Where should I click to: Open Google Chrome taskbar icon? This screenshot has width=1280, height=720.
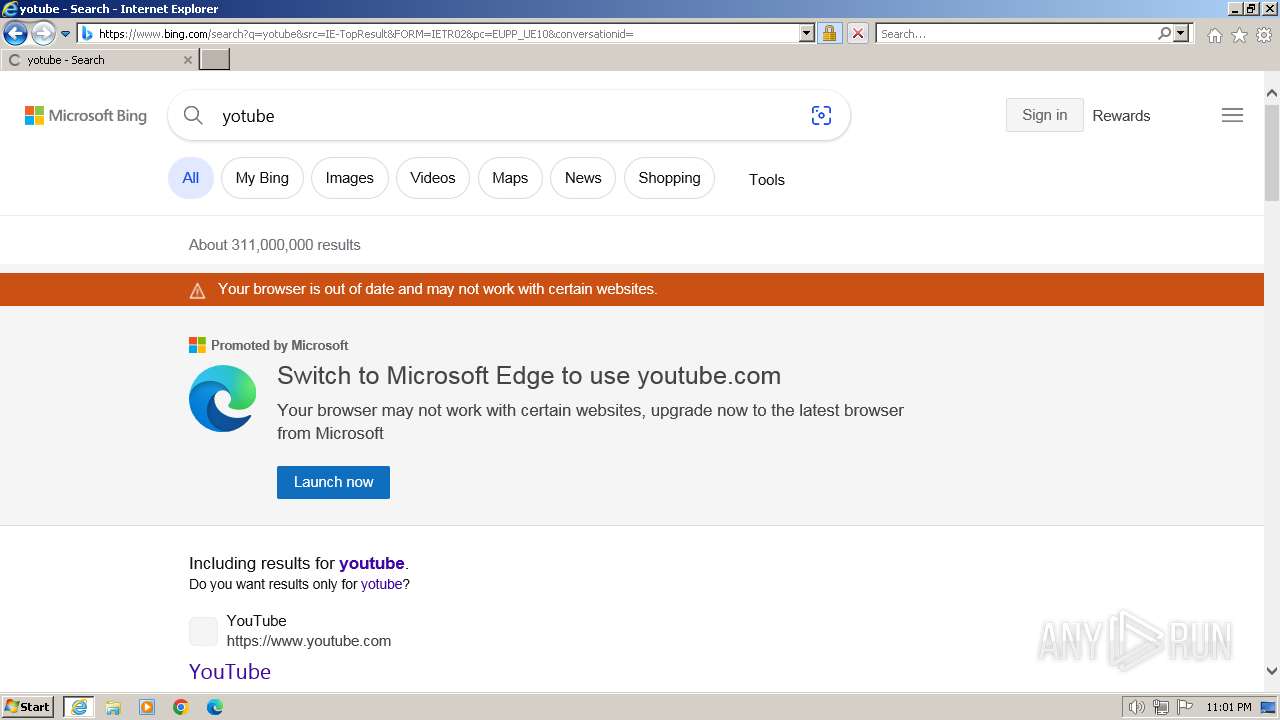181,707
